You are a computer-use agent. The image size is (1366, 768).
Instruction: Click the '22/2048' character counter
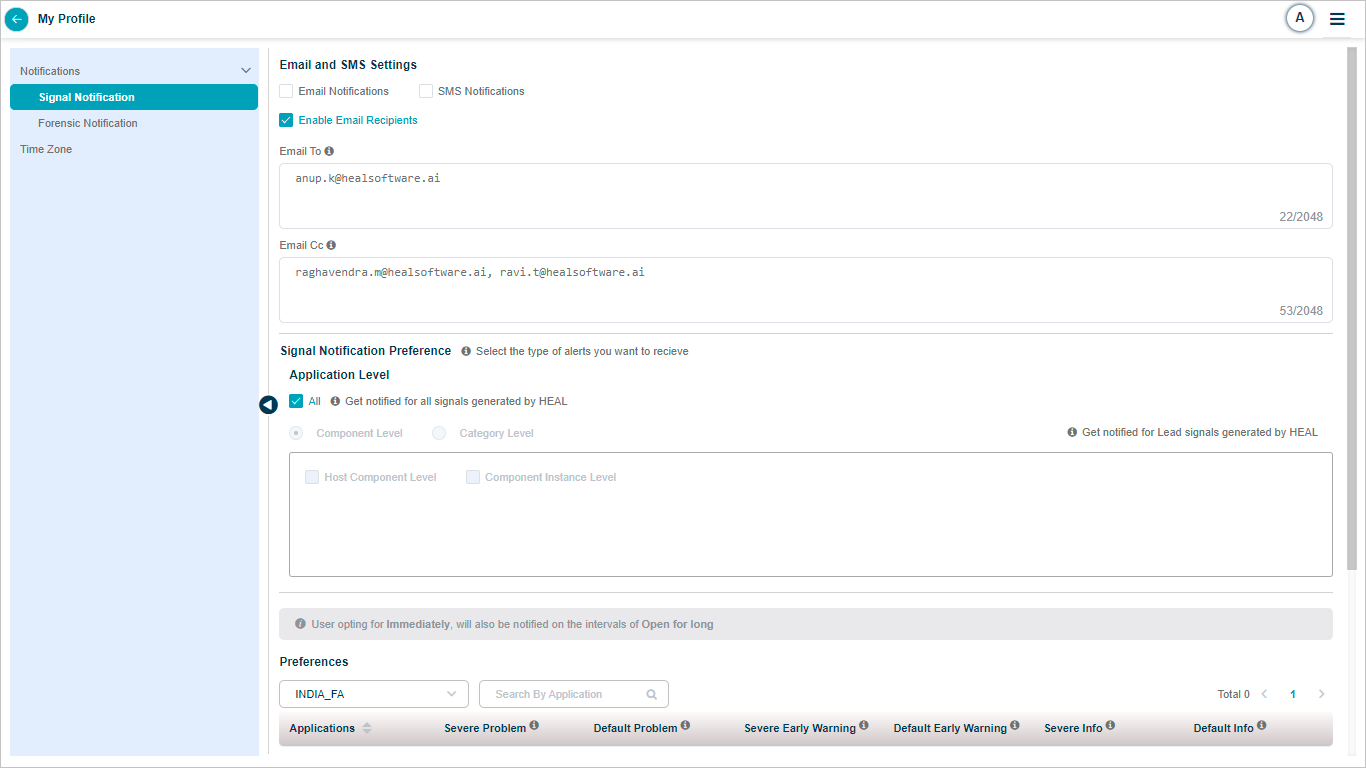1301,217
